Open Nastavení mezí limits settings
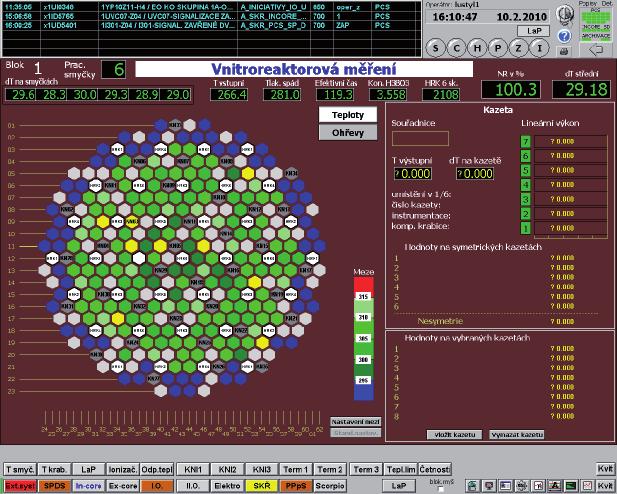This screenshot has height=494, width=617. [x=356, y=422]
